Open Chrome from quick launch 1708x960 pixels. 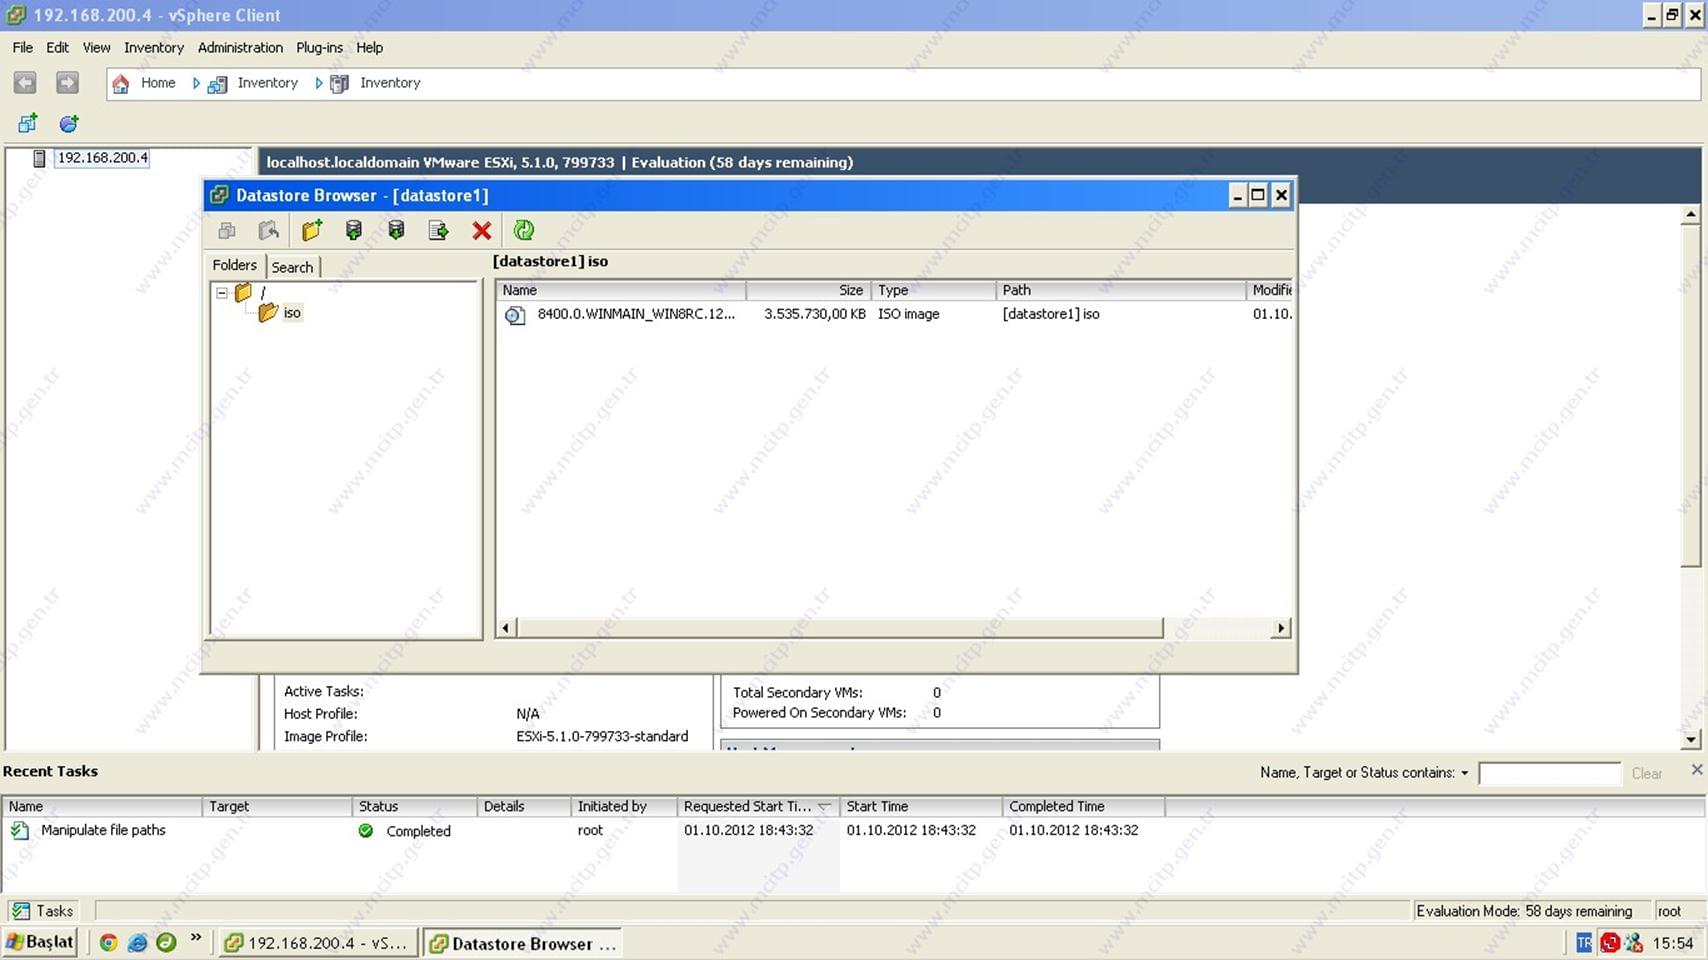[108, 942]
